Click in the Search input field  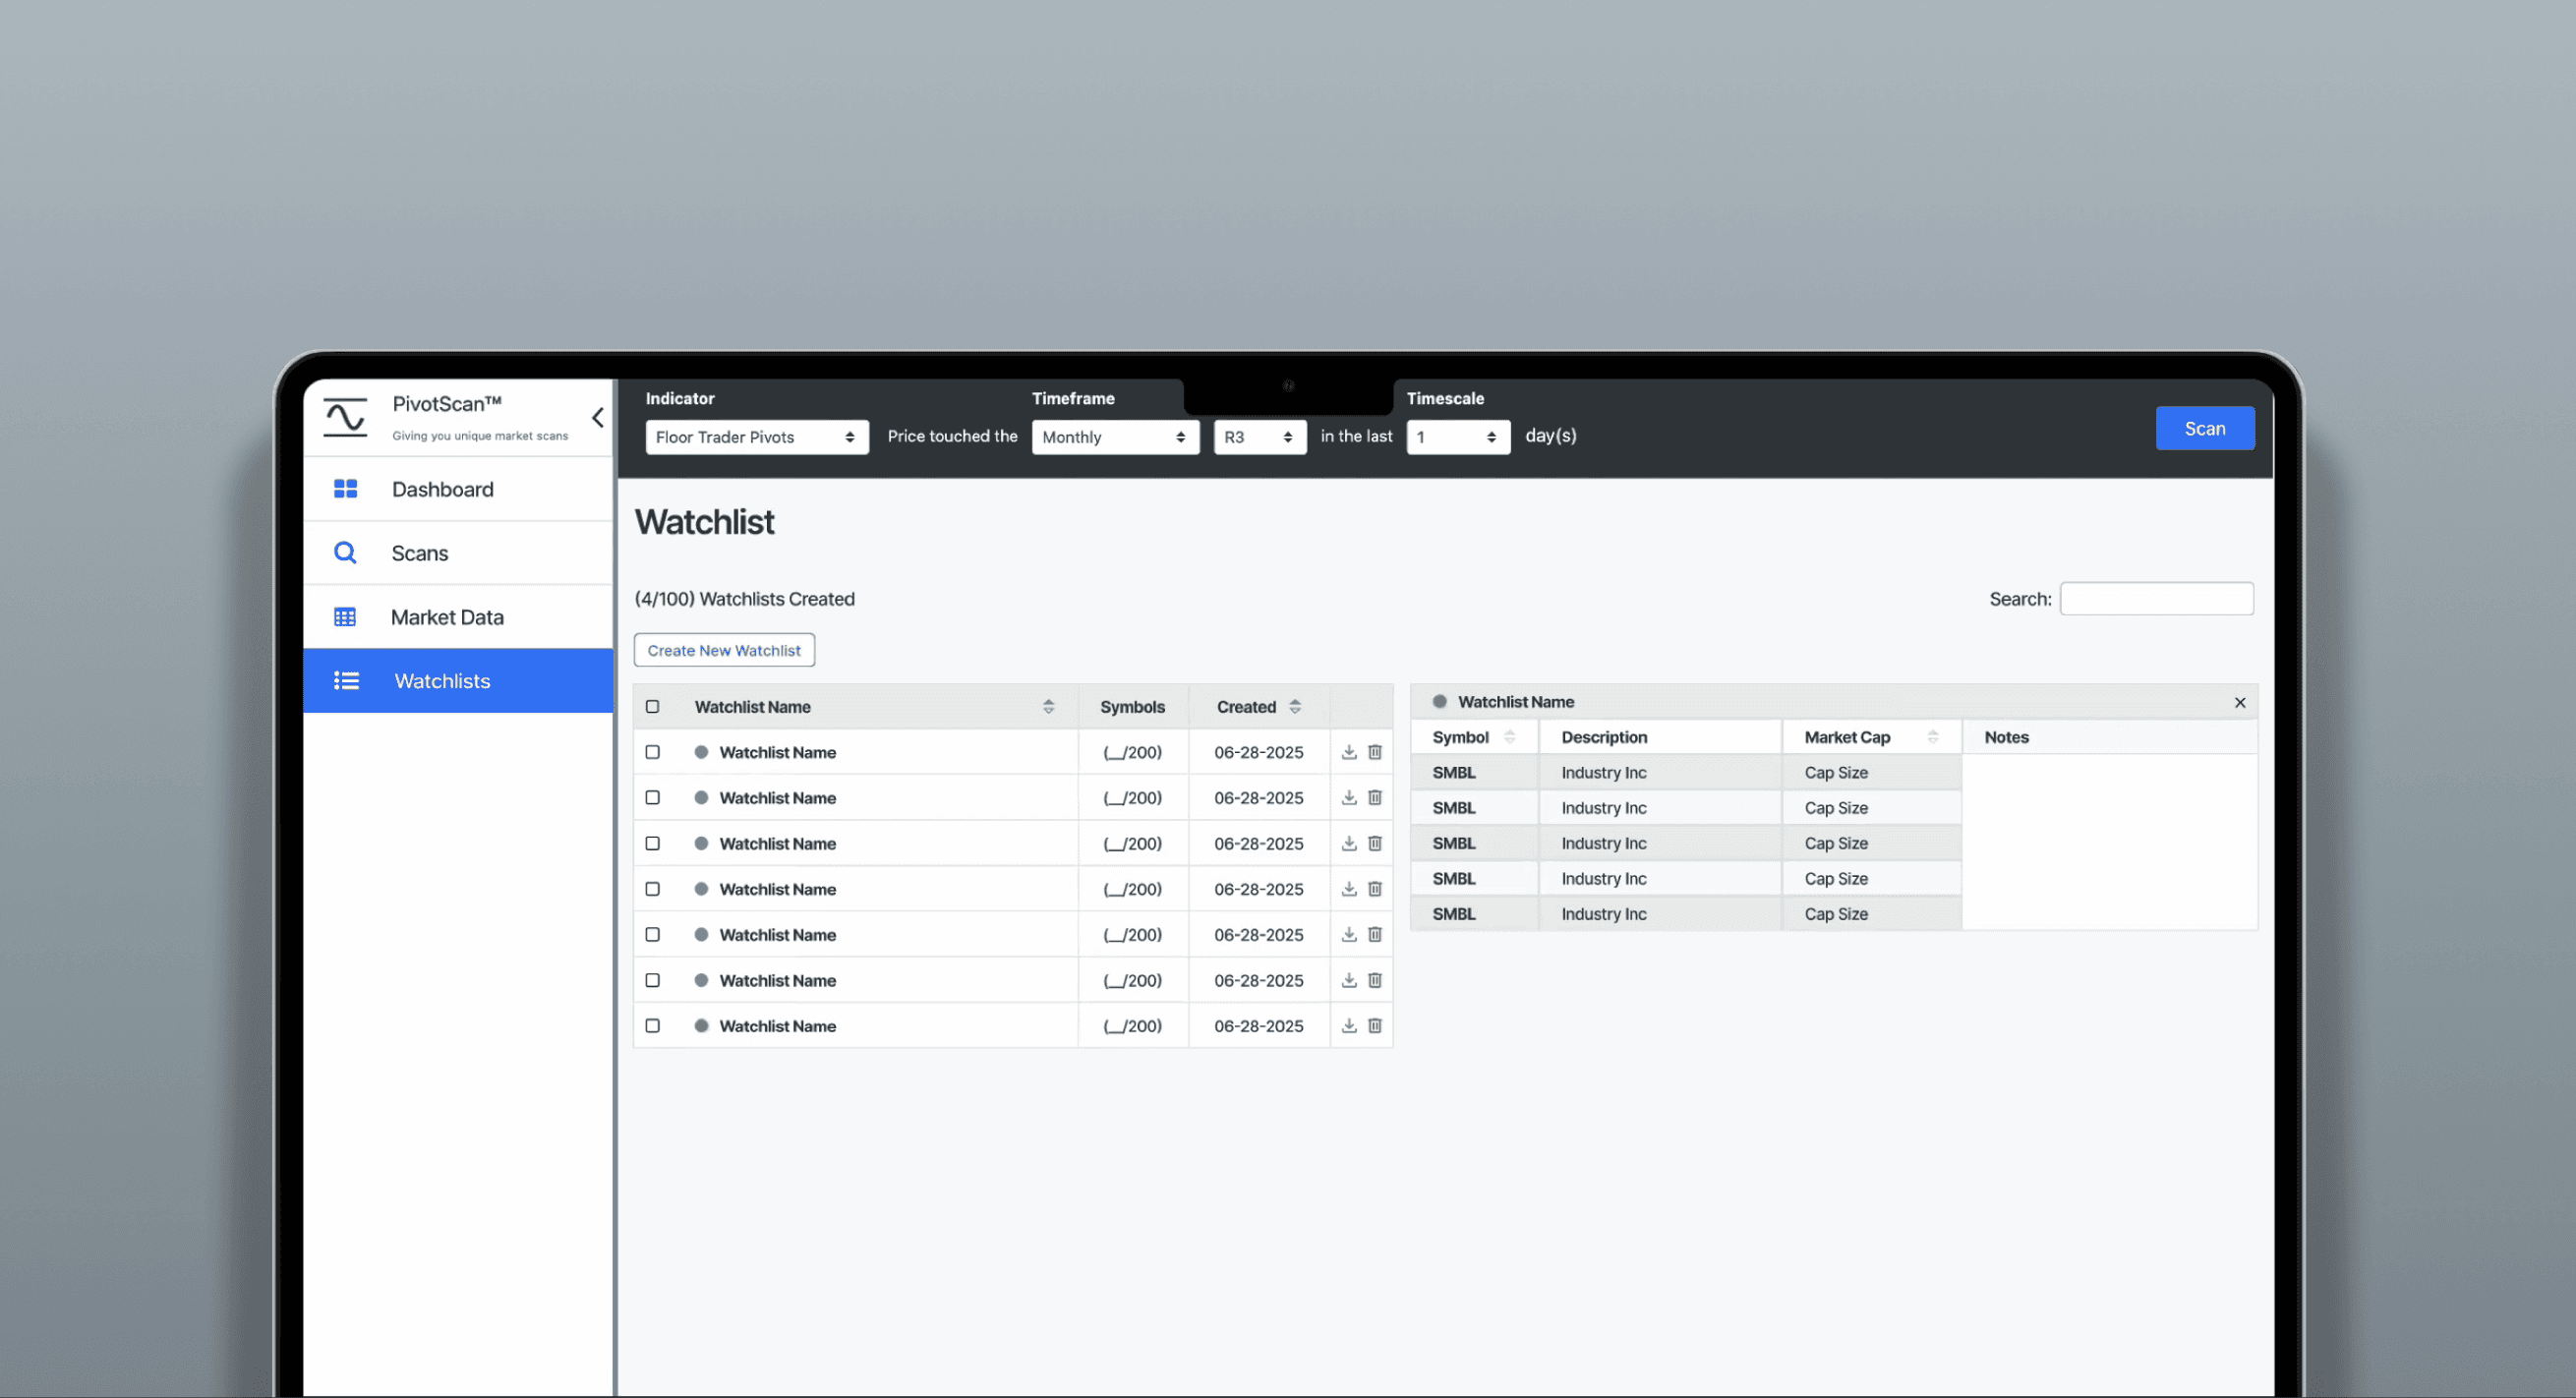tap(2157, 599)
